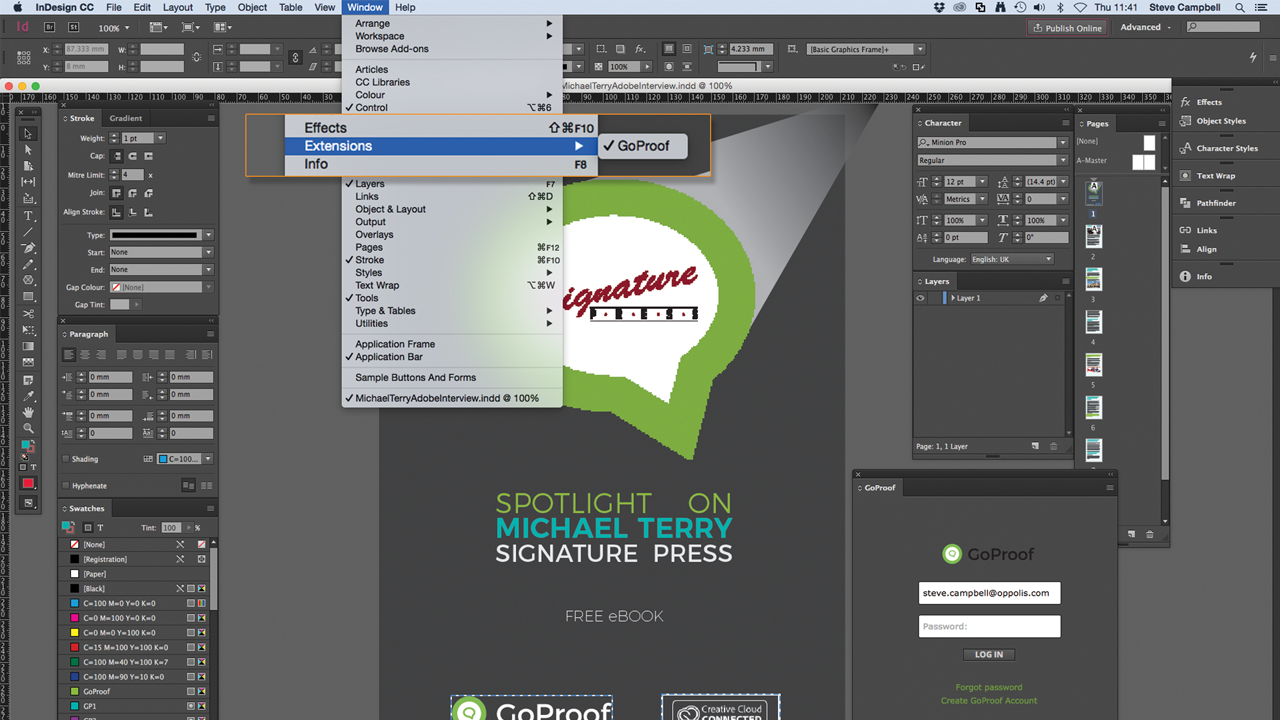Click the GoProof Password field
This screenshot has width=1280, height=720.
click(989, 626)
